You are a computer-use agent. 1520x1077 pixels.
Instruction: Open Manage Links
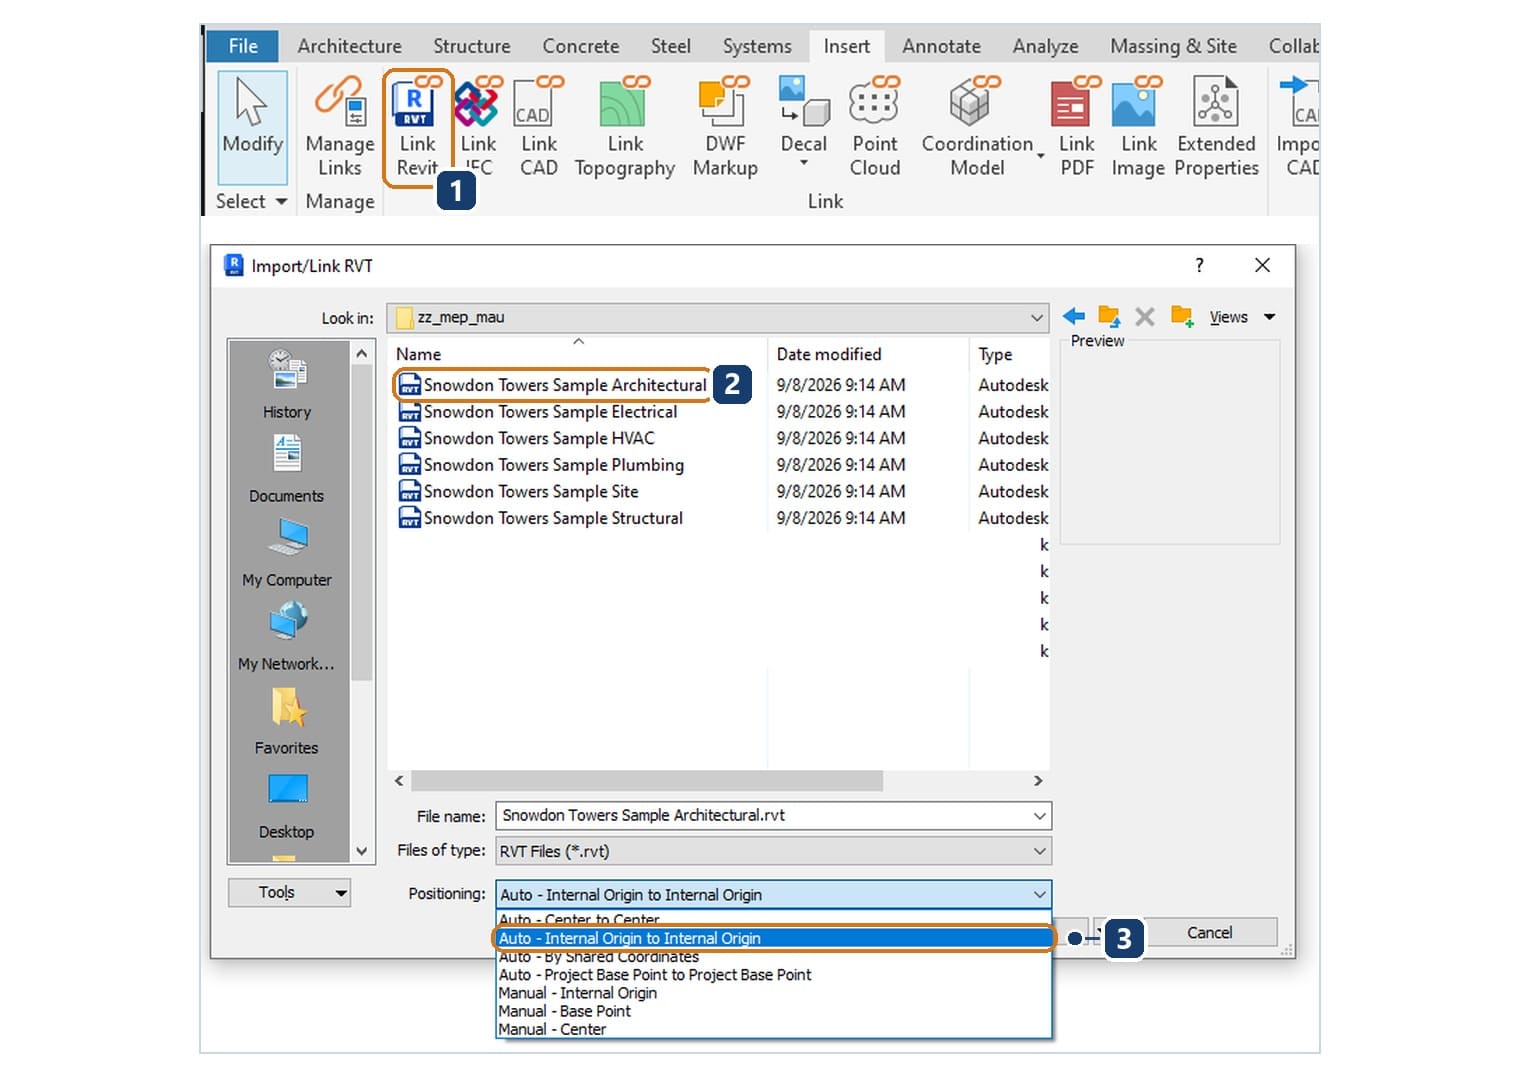[x=340, y=127]
